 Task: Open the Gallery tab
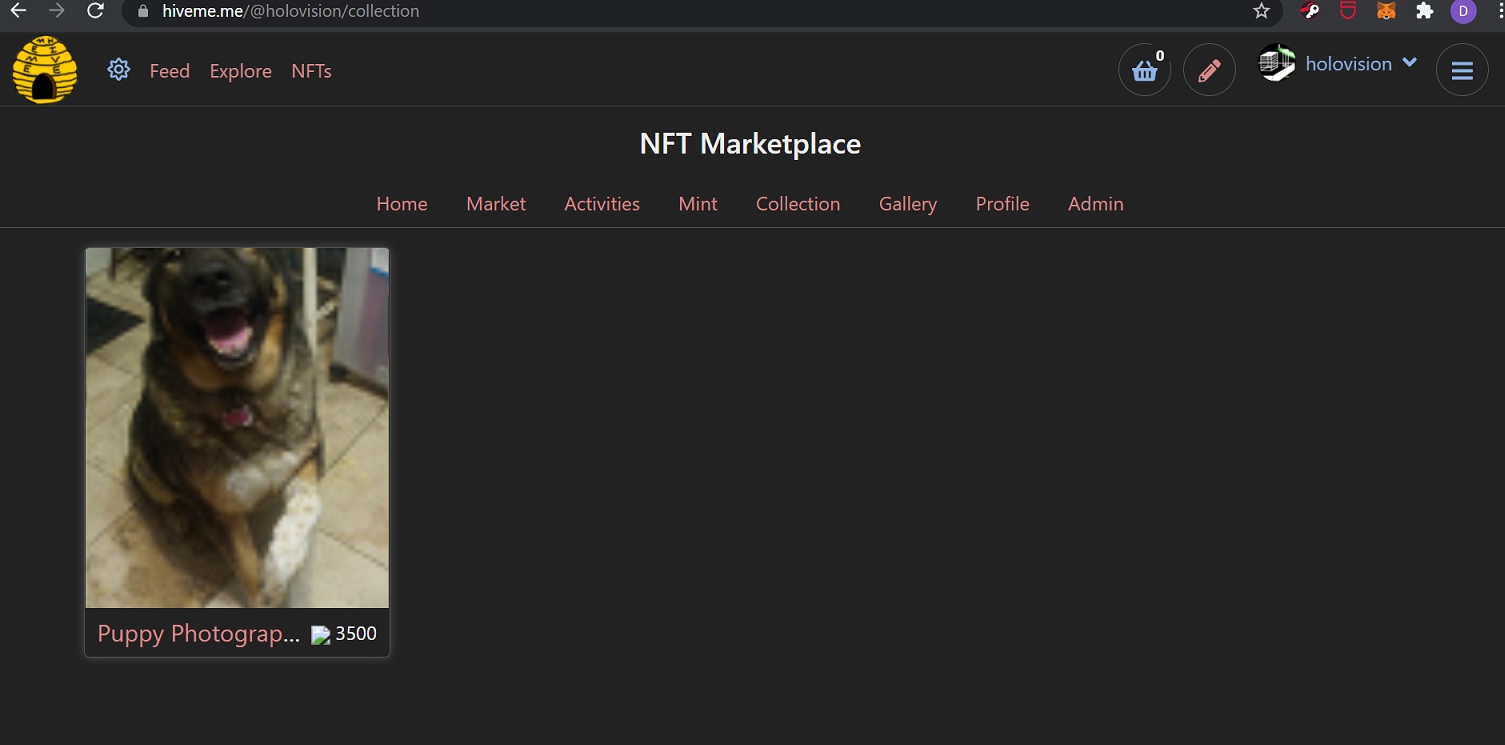(x=908, y=203)
